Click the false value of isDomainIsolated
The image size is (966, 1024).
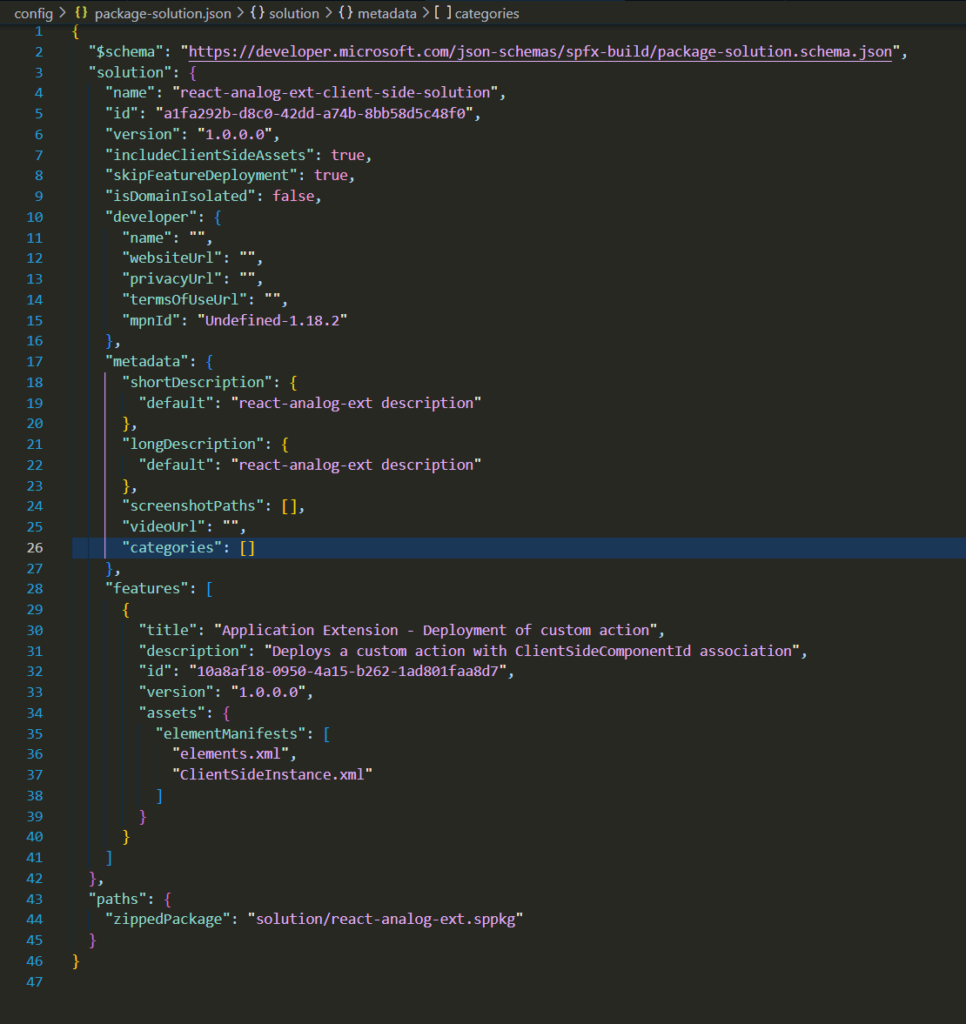tap(296, 196)
